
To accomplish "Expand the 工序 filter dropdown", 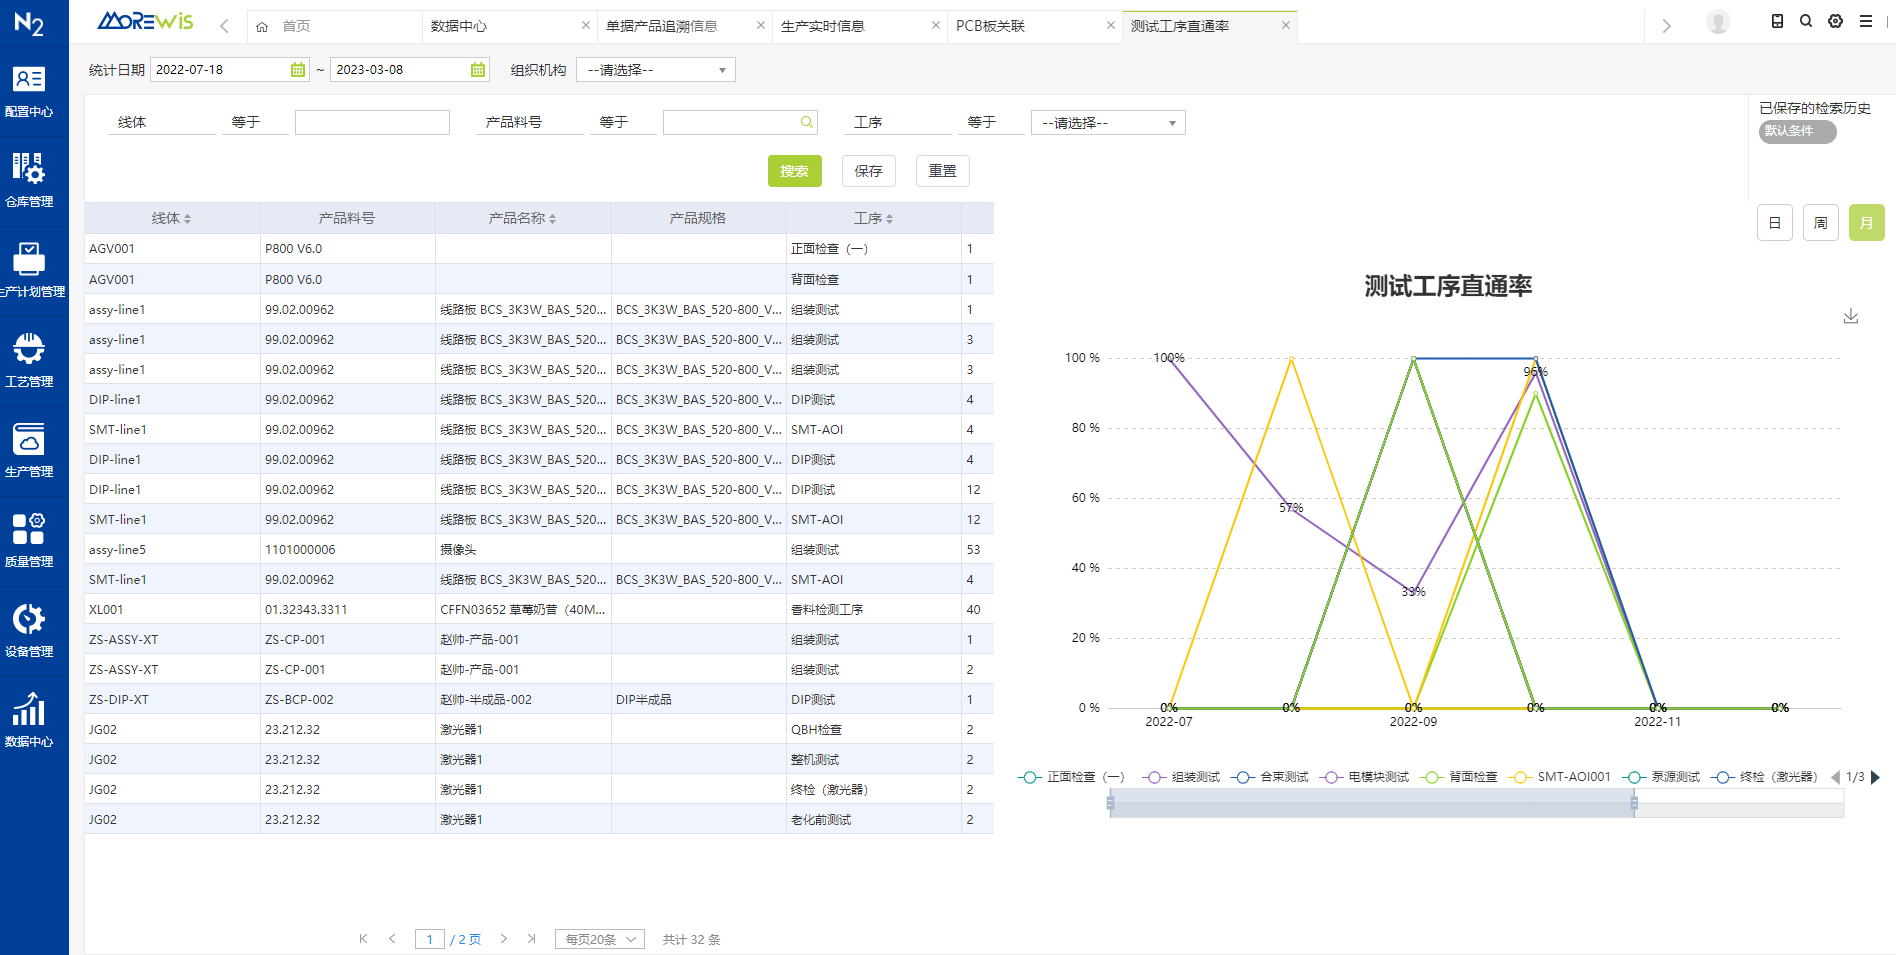I will tap(1107, 123).
